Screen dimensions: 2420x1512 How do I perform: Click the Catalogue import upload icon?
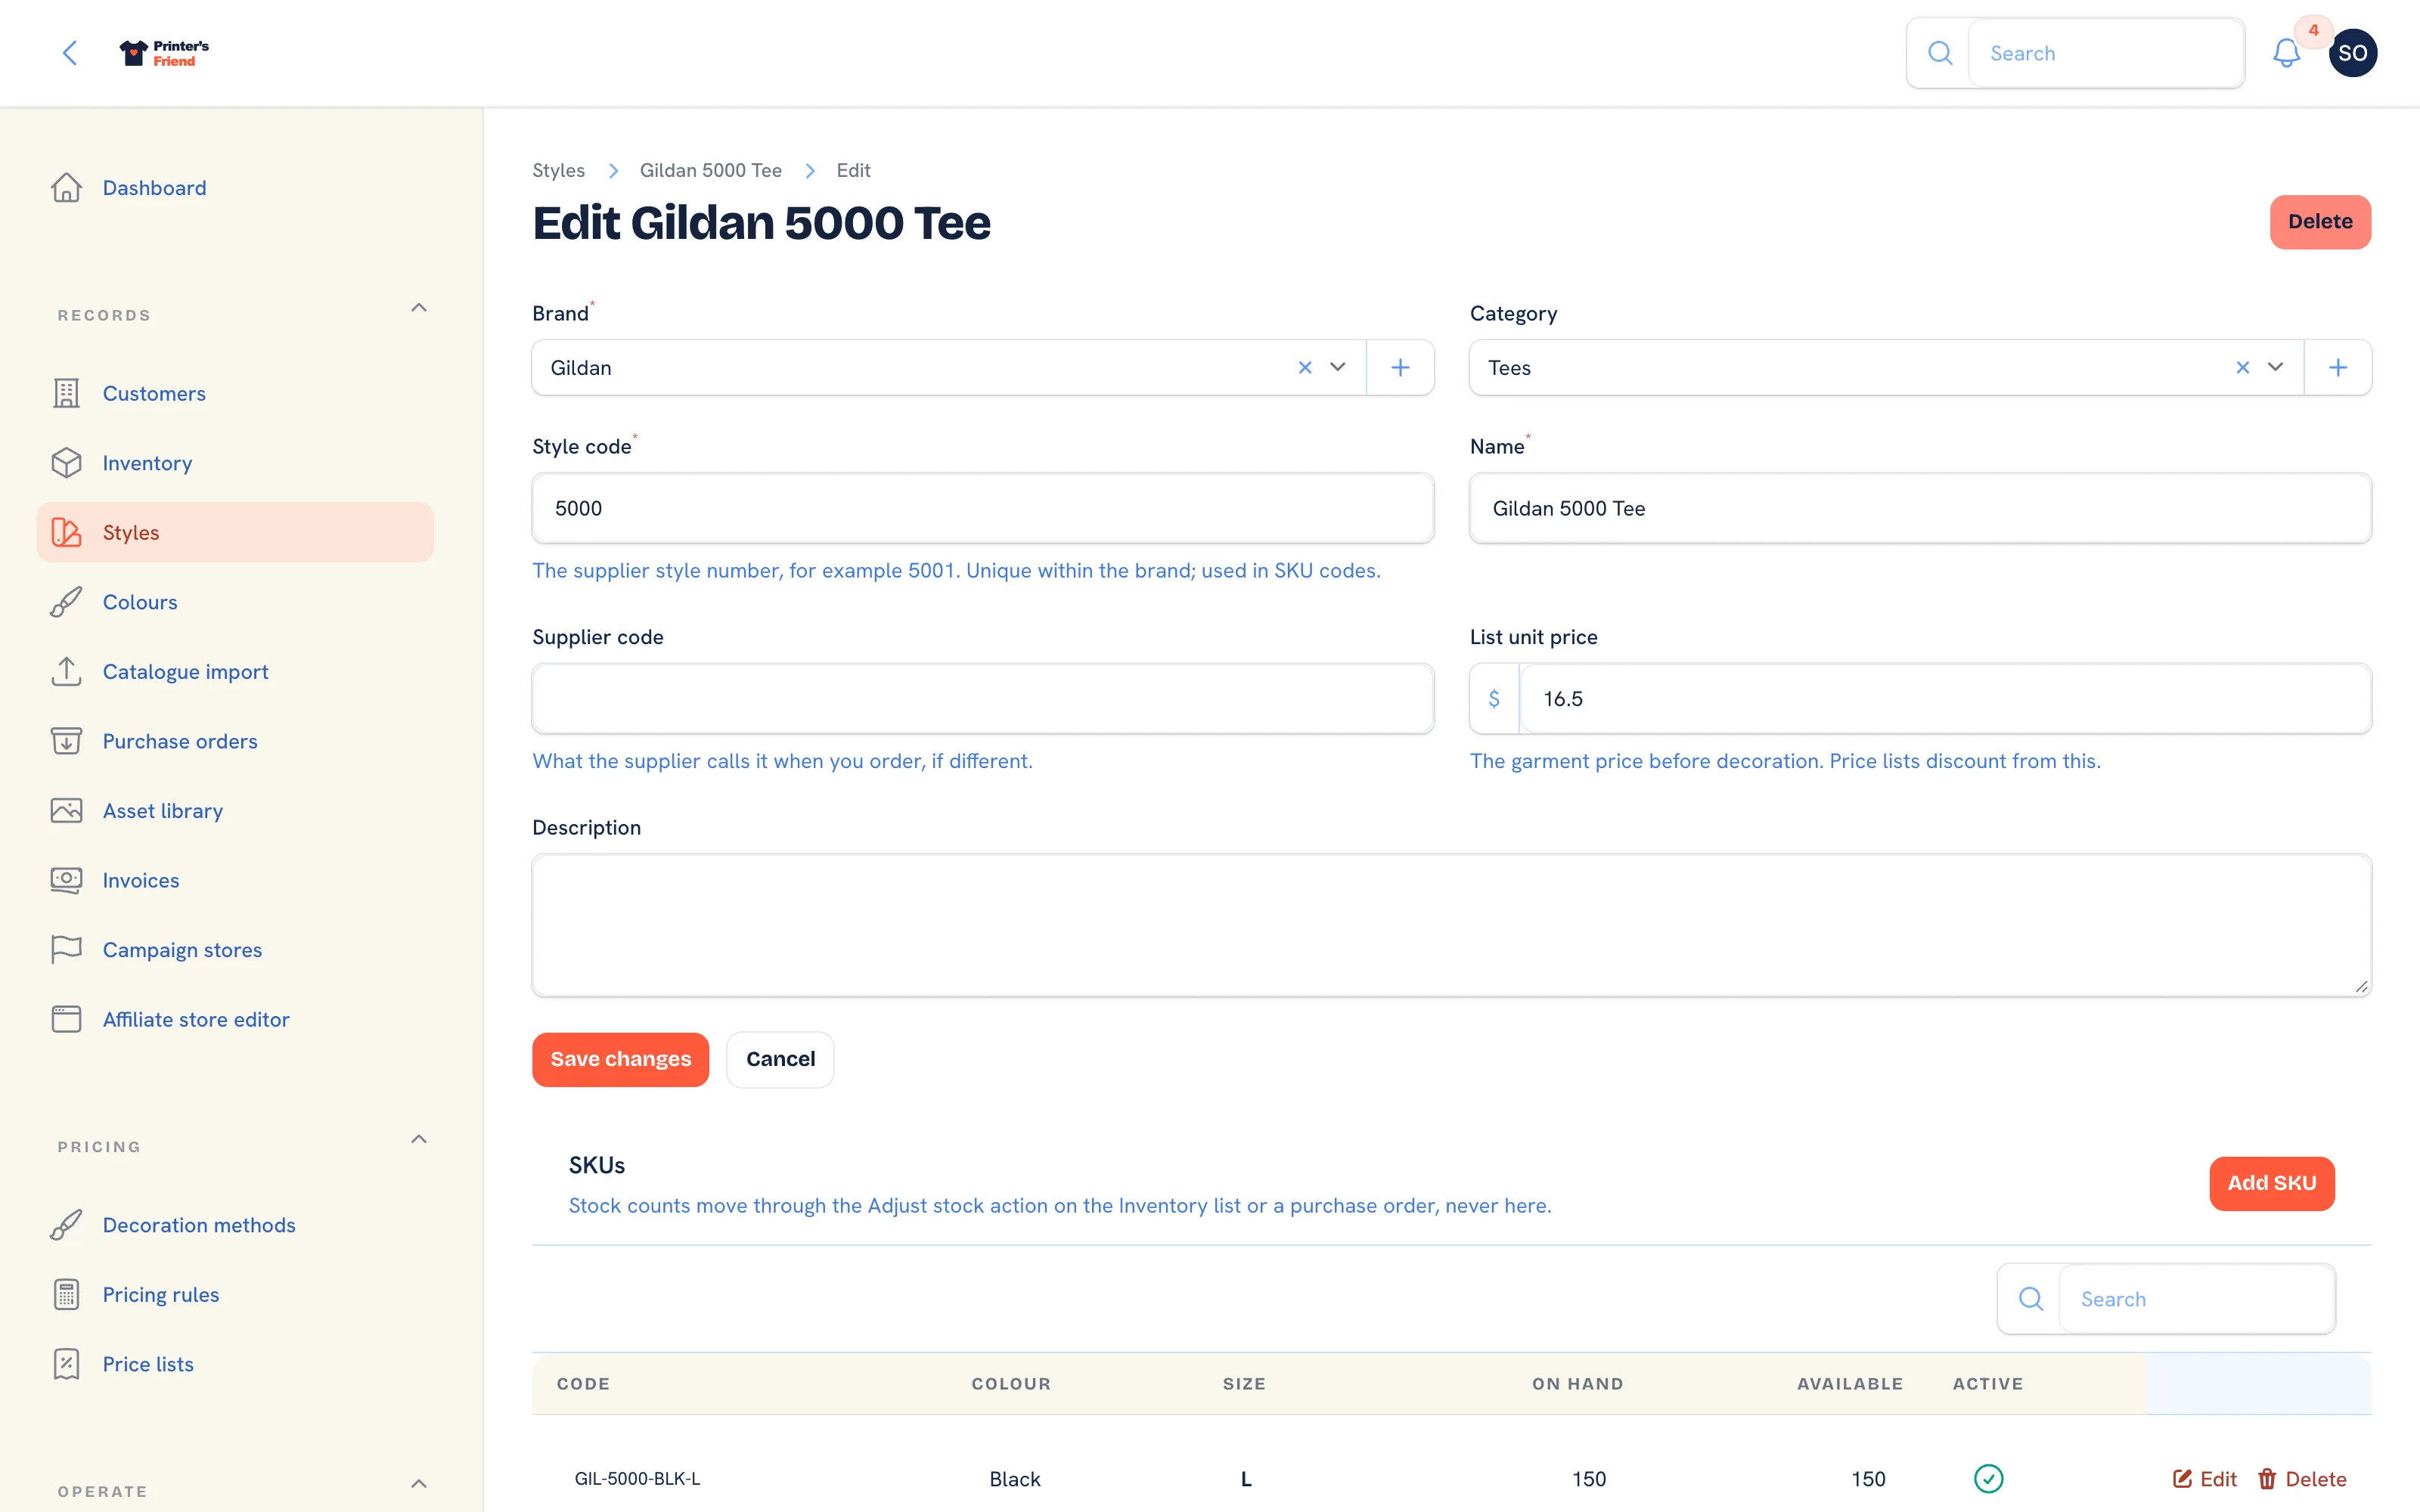coord(66,672)
